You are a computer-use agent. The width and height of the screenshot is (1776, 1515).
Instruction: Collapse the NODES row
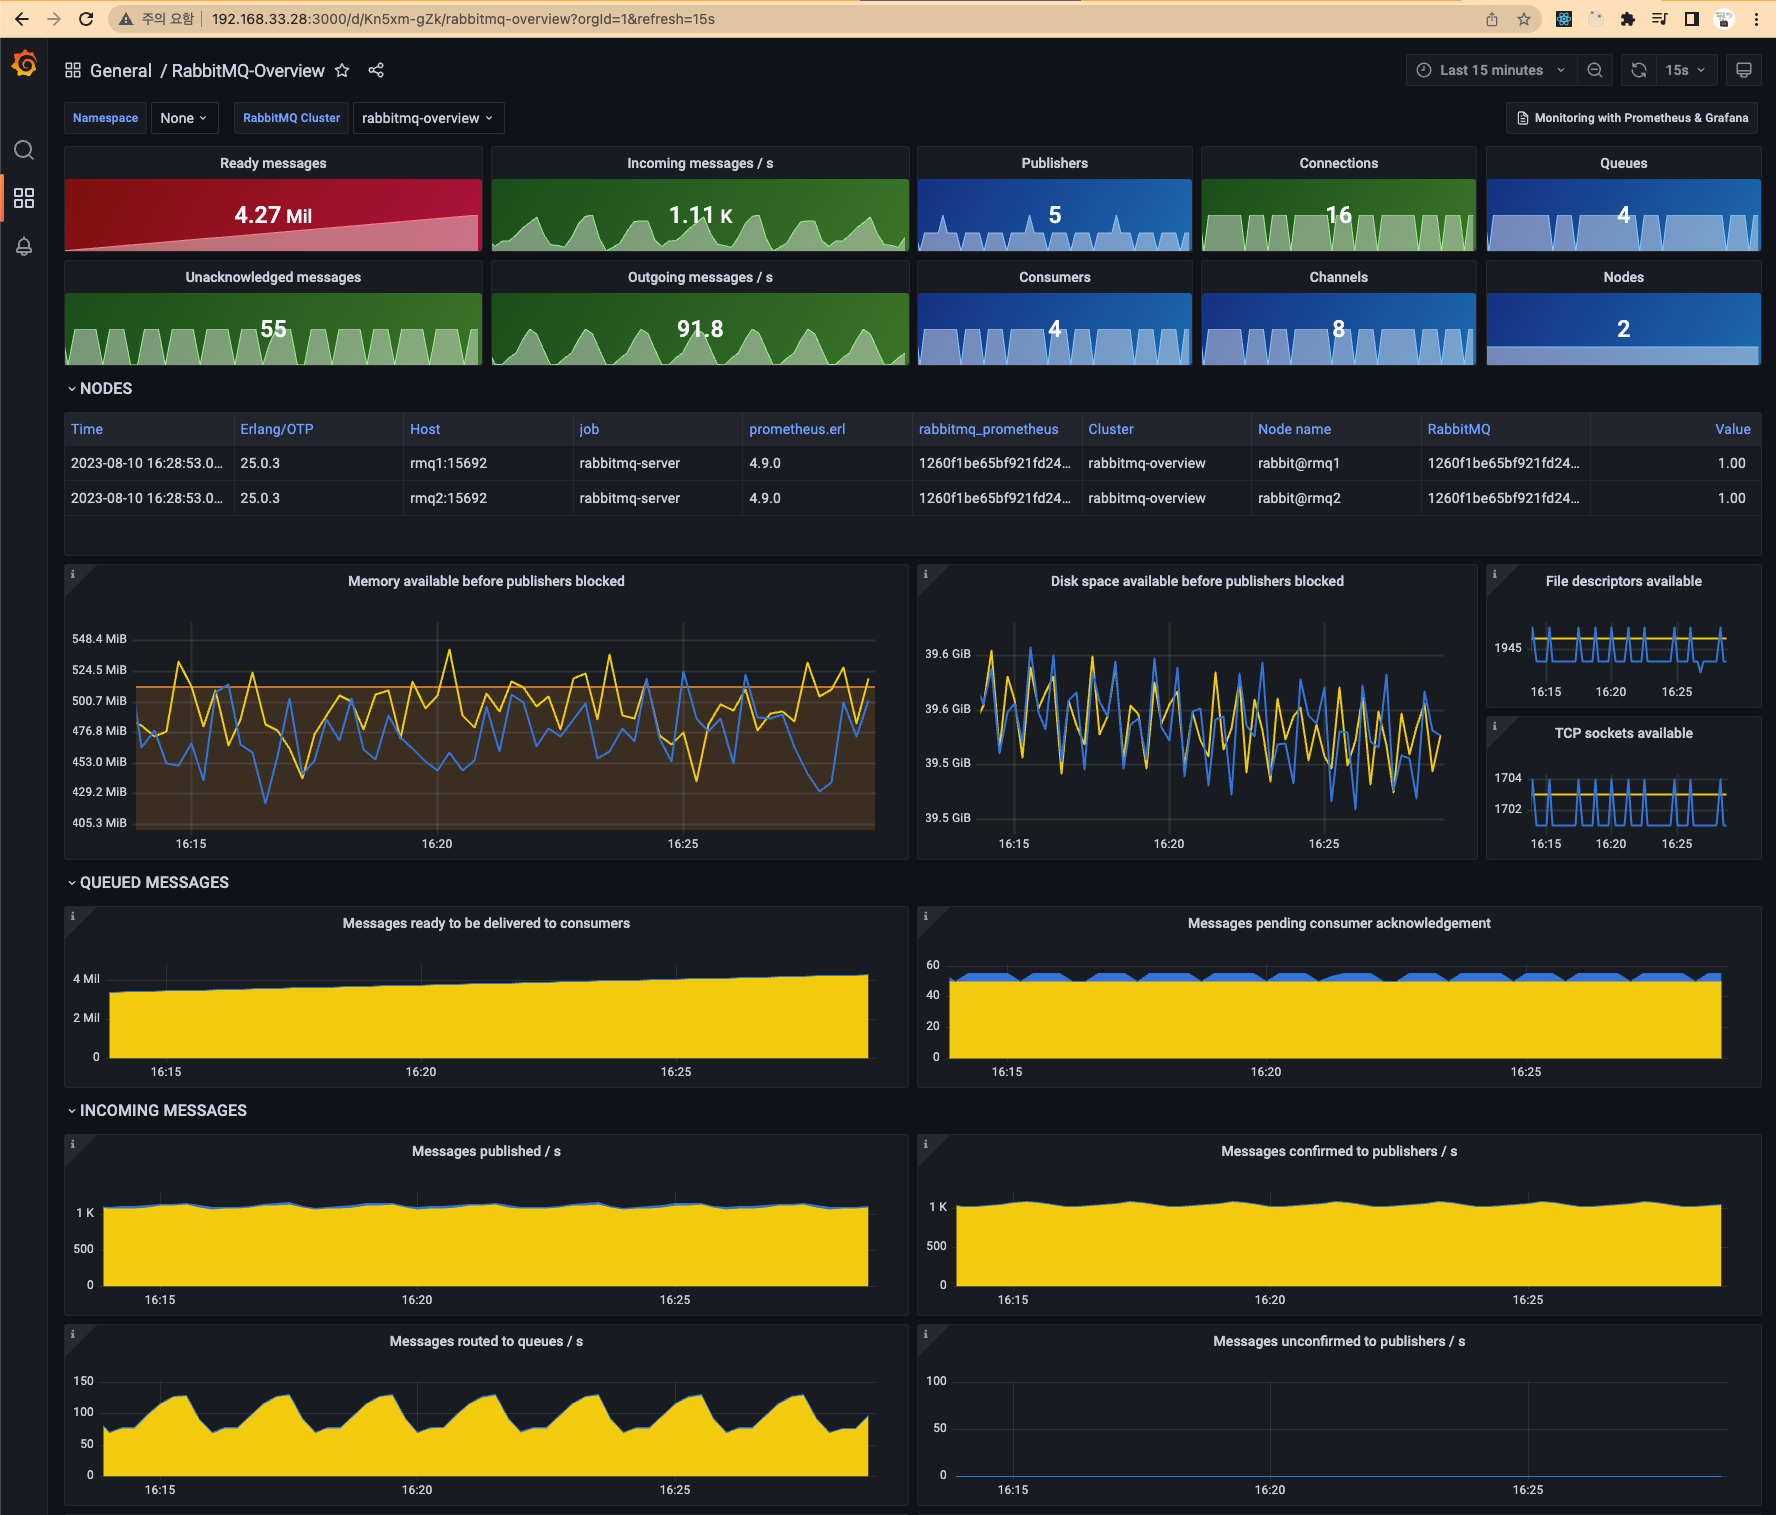coord(100,388)
